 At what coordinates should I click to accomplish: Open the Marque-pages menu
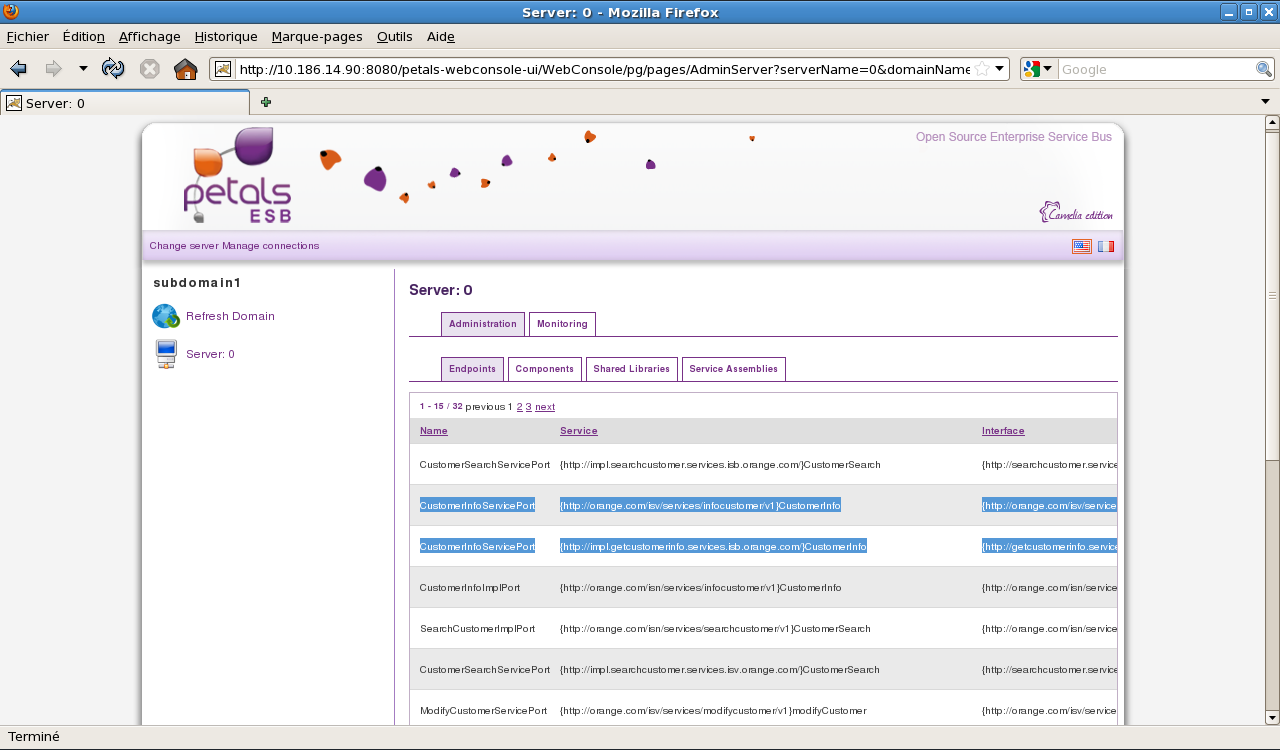click(316, 37)
